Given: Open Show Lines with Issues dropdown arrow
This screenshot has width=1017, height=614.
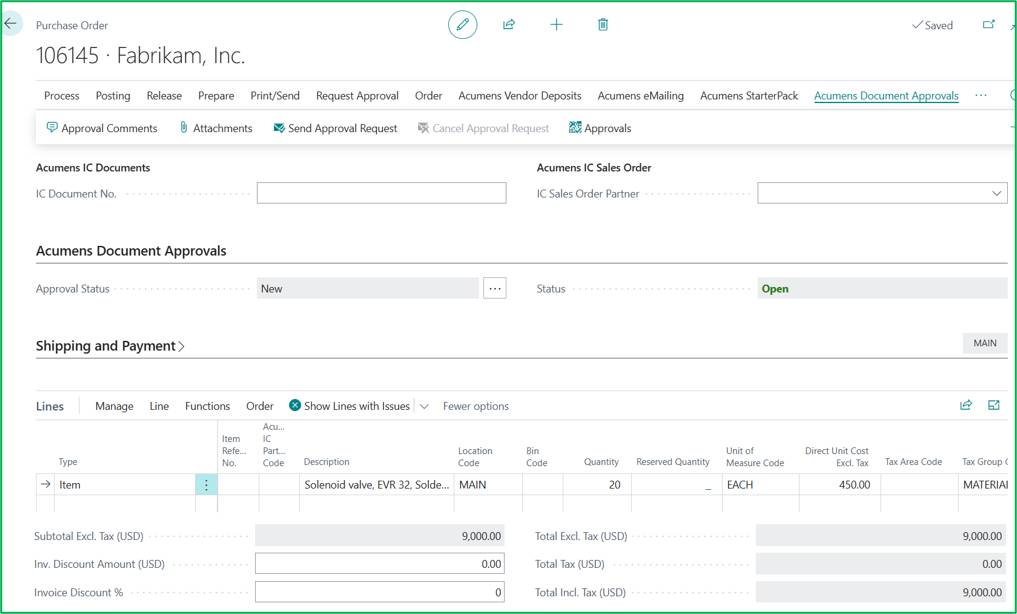Looking at the screenshot, I should [424, 406].
